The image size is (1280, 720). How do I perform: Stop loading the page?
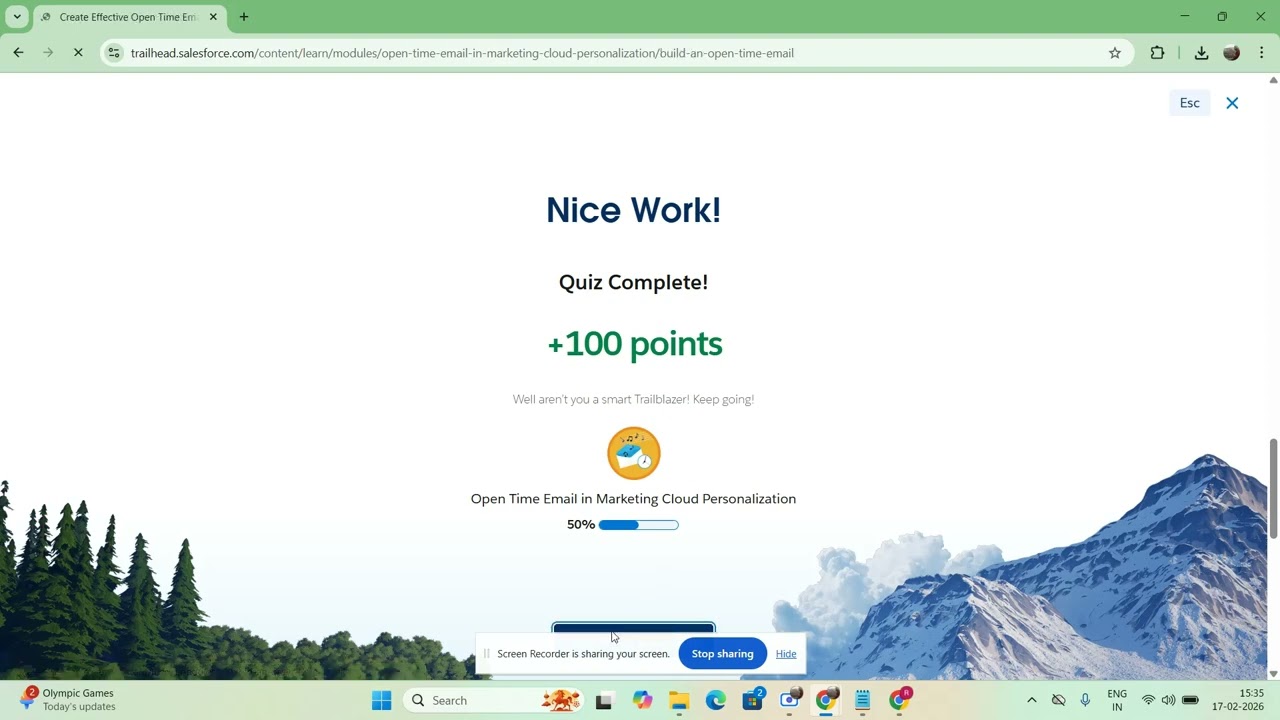(78, 53)
